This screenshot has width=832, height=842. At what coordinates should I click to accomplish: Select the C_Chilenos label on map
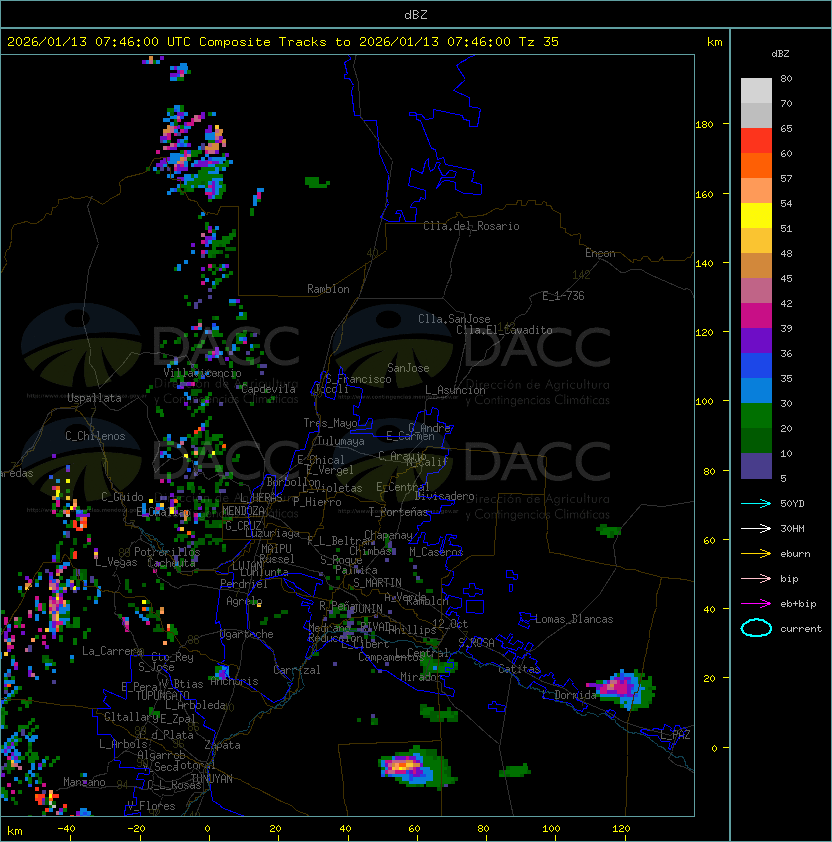point(95,436)
